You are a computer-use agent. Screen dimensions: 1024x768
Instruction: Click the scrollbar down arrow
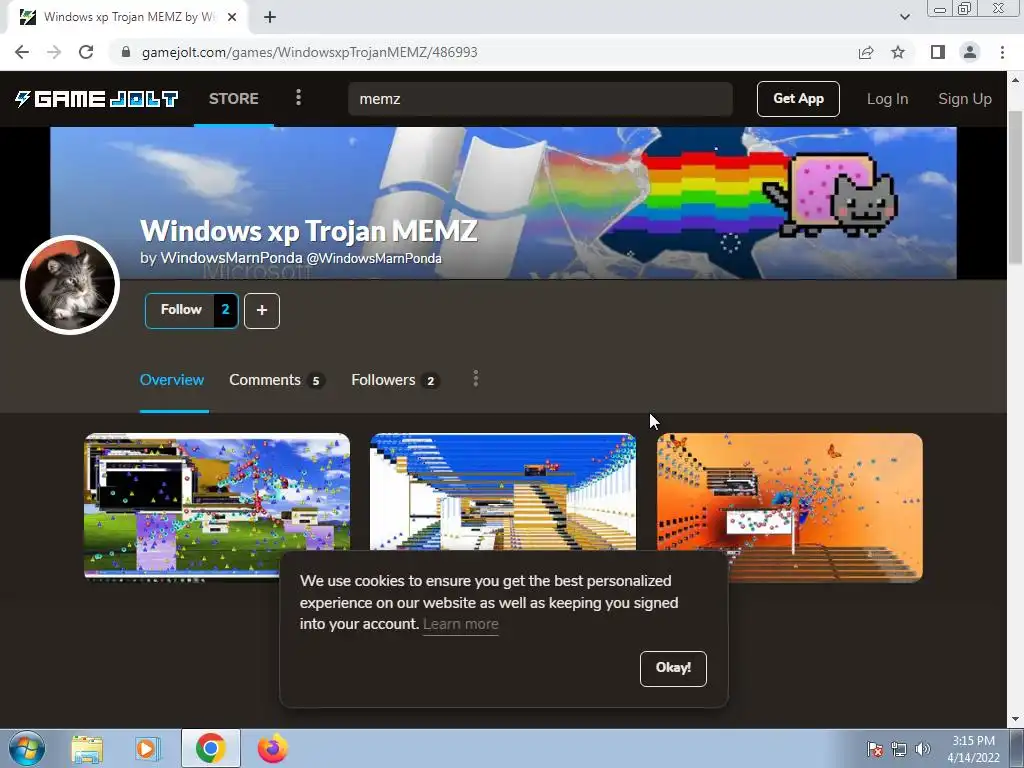coord(1015,719)
